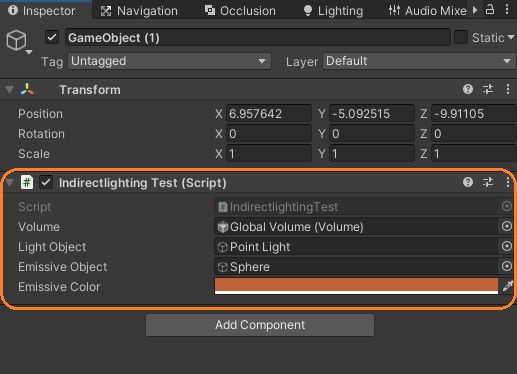Click the Emissive Object label
Screen dimensions: 517x374
click(x=62, y=267)
